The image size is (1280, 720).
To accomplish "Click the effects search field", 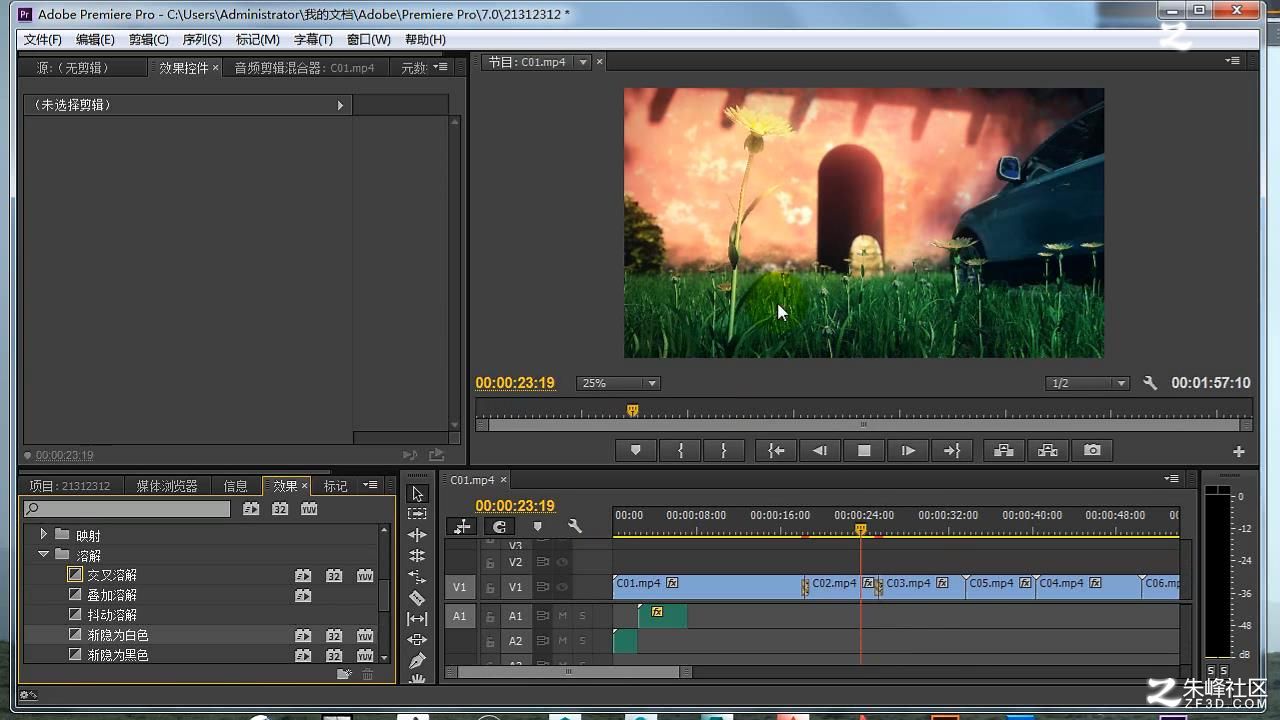I will (x=127, y=509).
